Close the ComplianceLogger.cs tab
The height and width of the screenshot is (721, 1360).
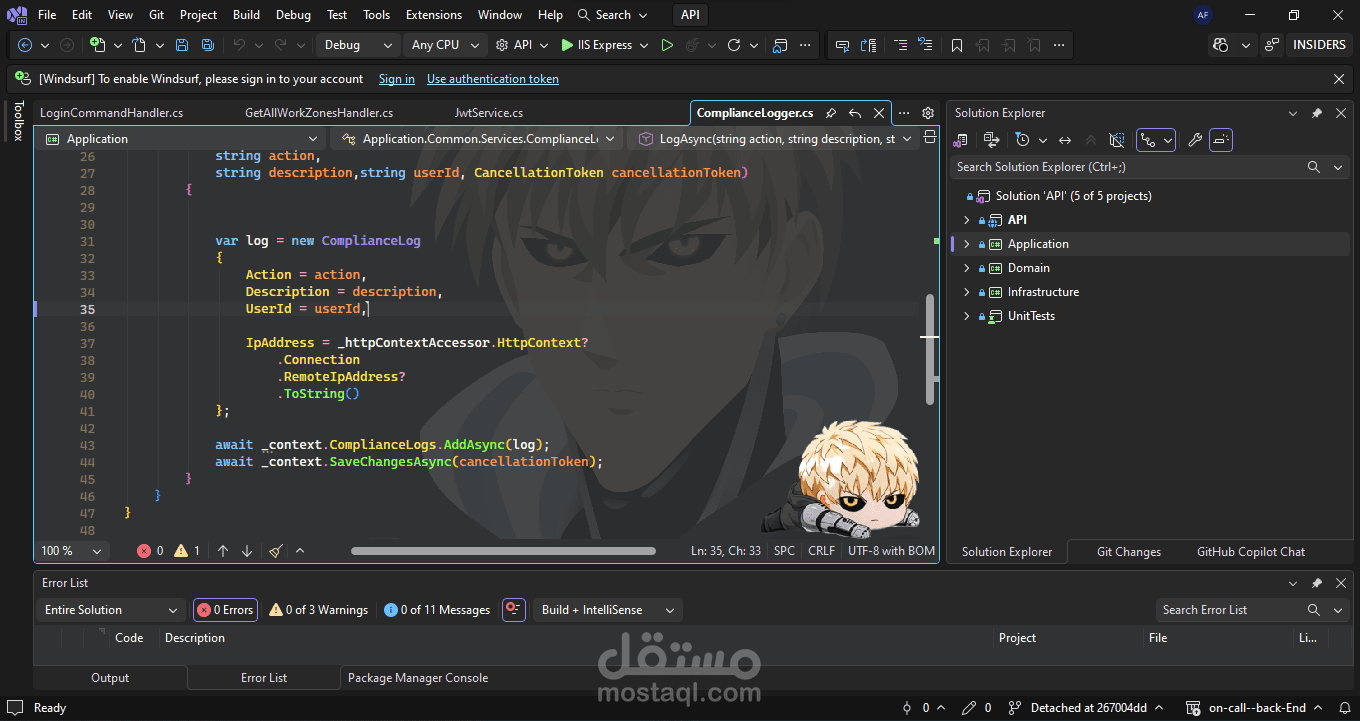[879, 113]
